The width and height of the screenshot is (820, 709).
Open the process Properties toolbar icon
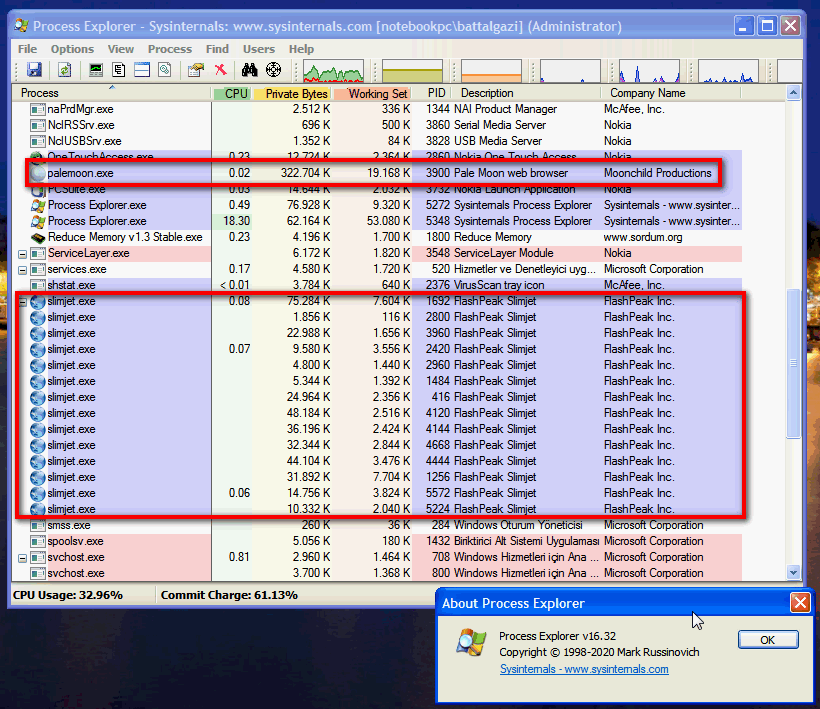[196, 70]
